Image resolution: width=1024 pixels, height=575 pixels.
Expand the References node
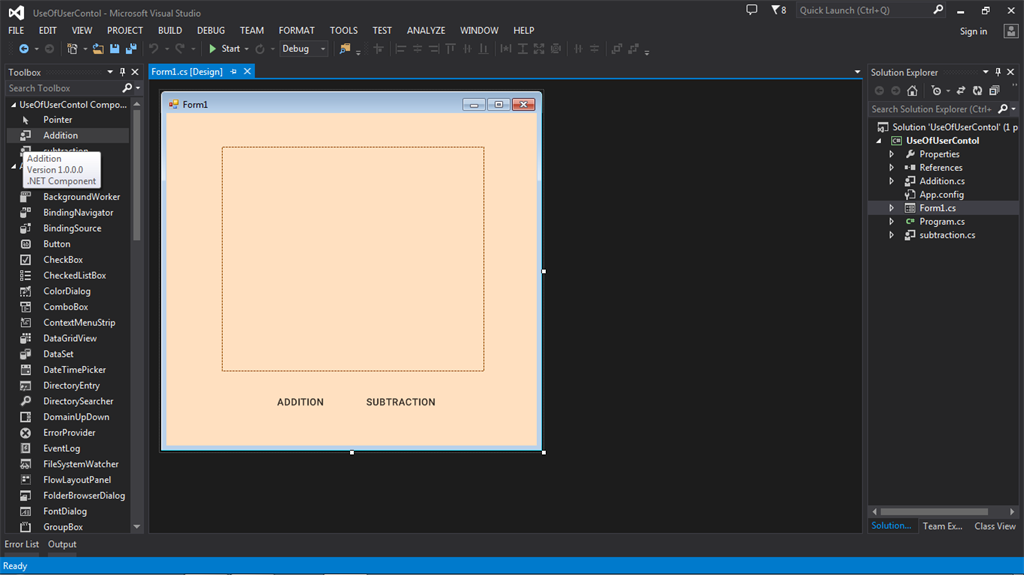(x=891, y=168)
